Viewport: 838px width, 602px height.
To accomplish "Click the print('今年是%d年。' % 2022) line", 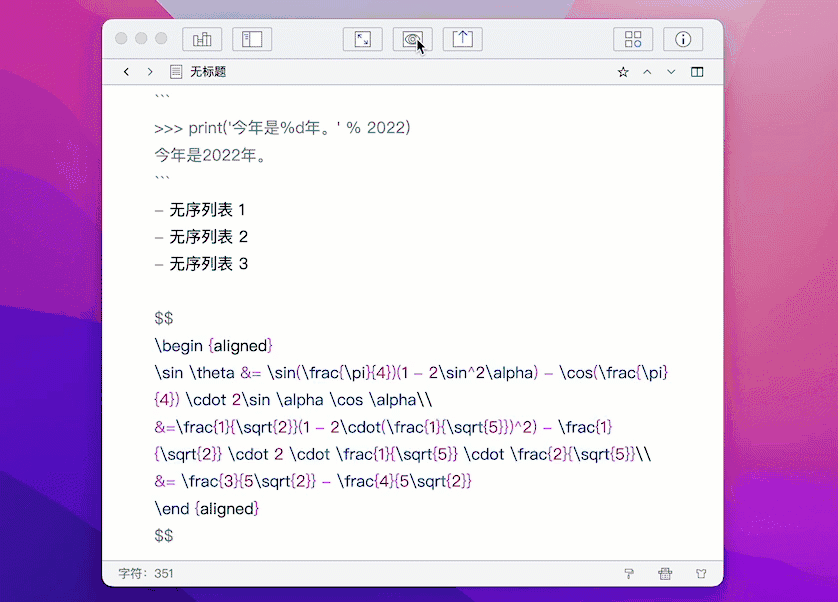I will pyautogui.click(x=282, y=128).
